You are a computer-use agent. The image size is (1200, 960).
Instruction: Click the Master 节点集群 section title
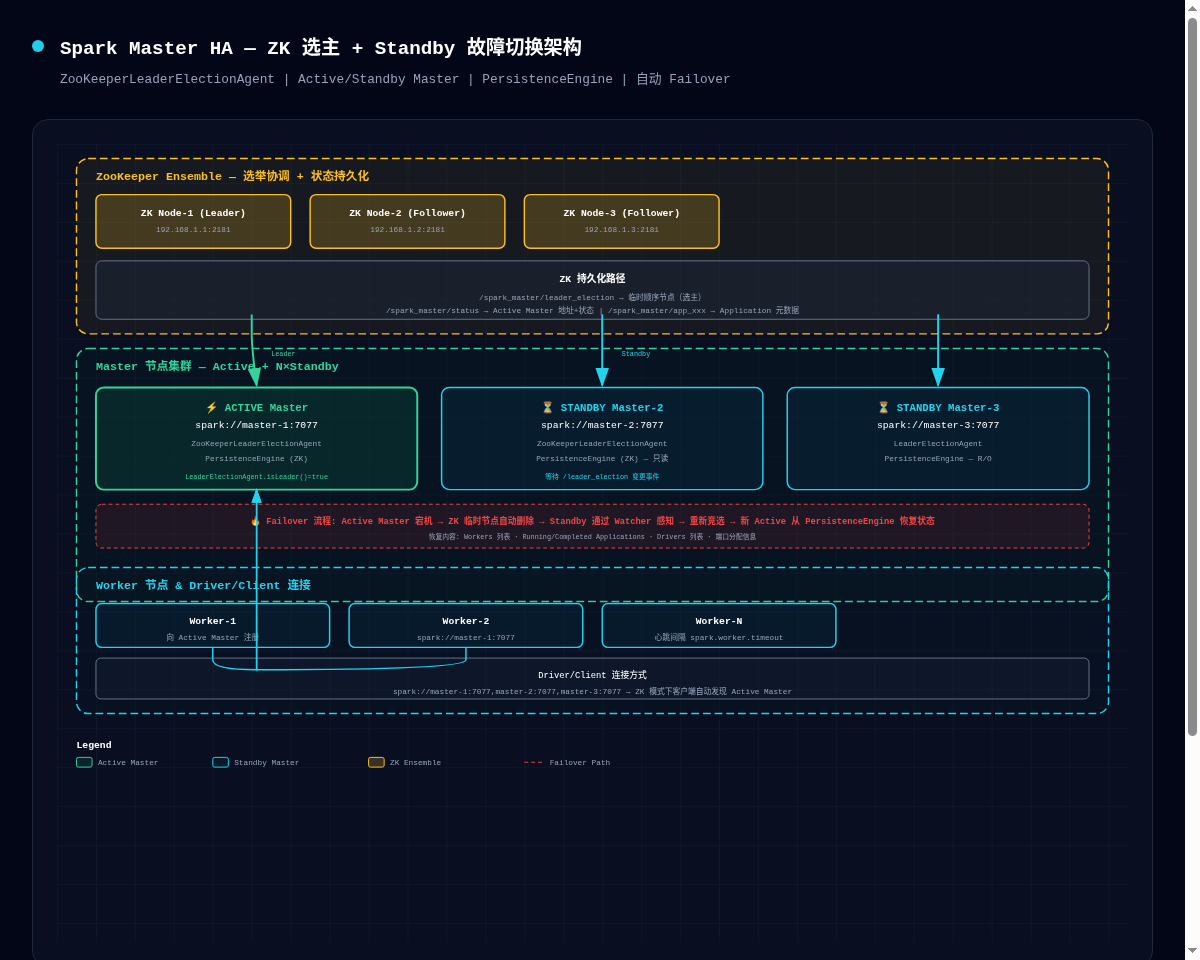click(217, 366)
